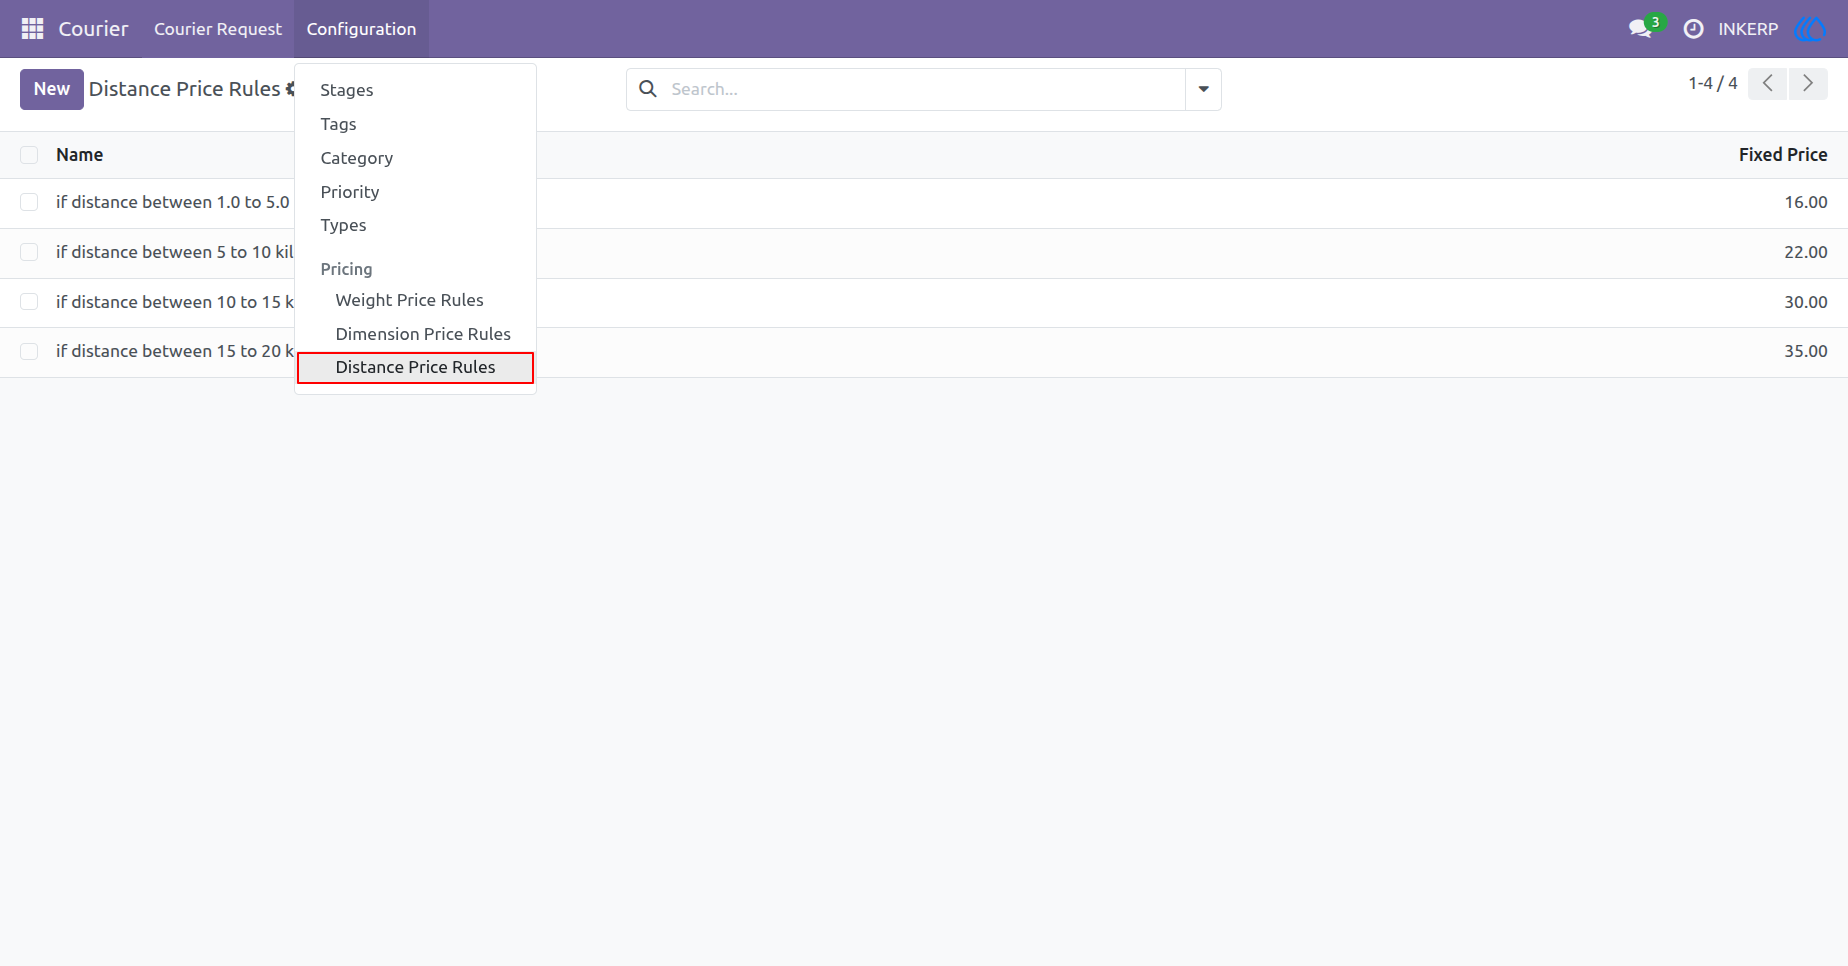Image resolution: width=1848 pixels, height=966 pixels.
Task: Click the 1-4 / 4 pager counter
Action: [1713, 84]
